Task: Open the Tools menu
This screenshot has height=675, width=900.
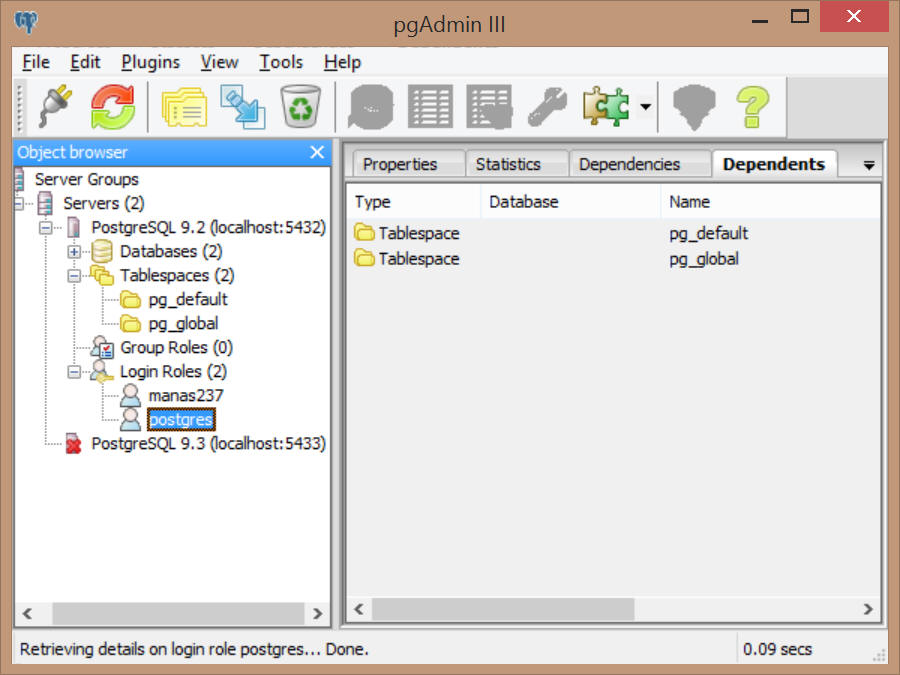Action: pos(281,62)
